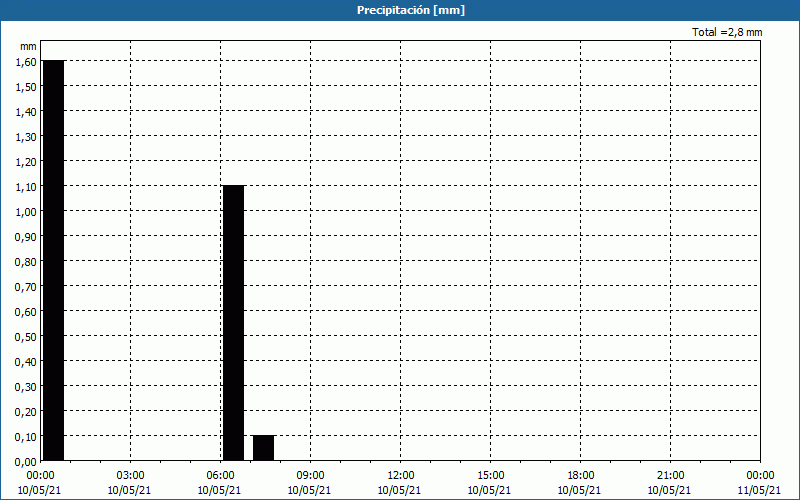Click the 1,60 mm rainfall bar at 00:00

(54, 260)
